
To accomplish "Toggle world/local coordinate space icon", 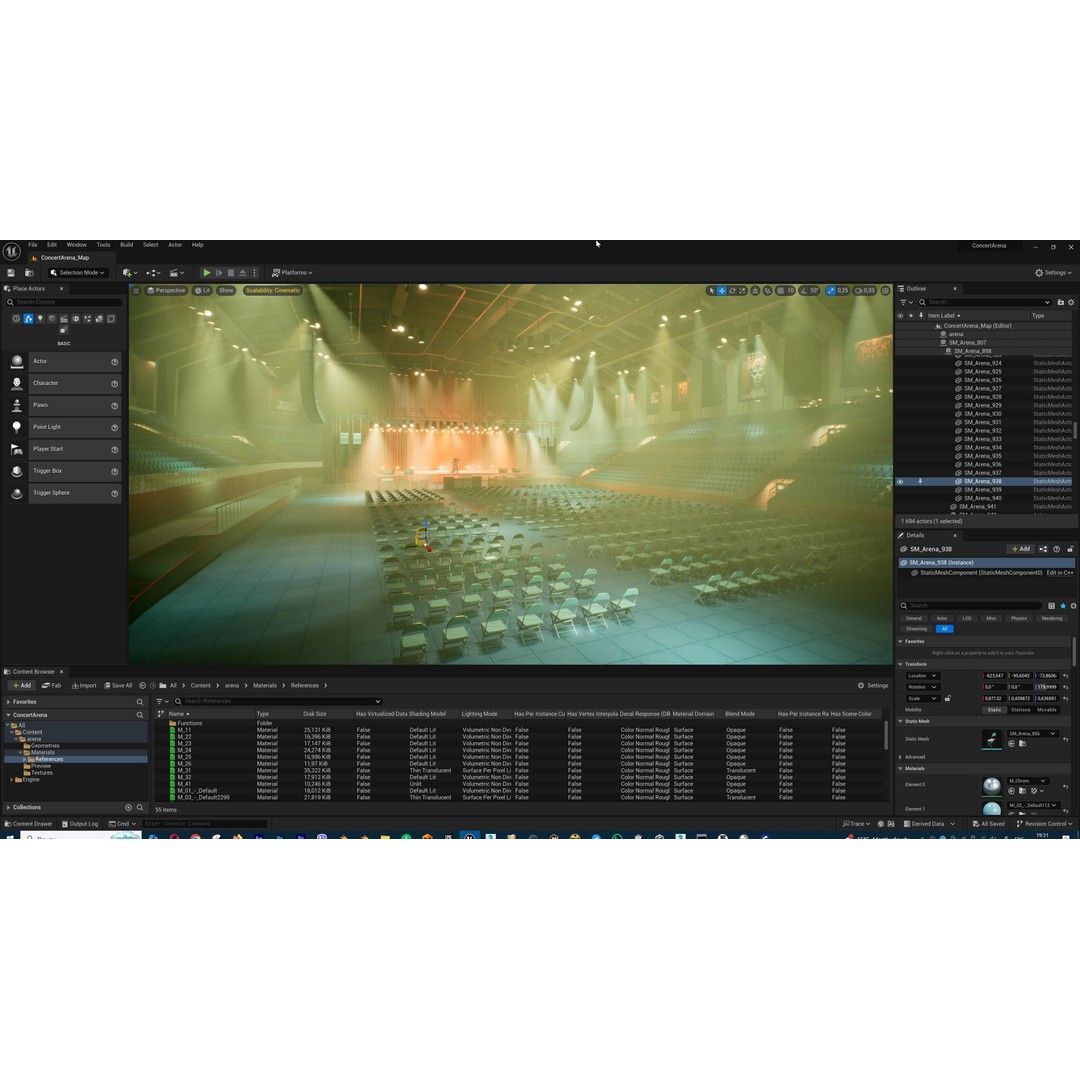I will coord(756,291).
